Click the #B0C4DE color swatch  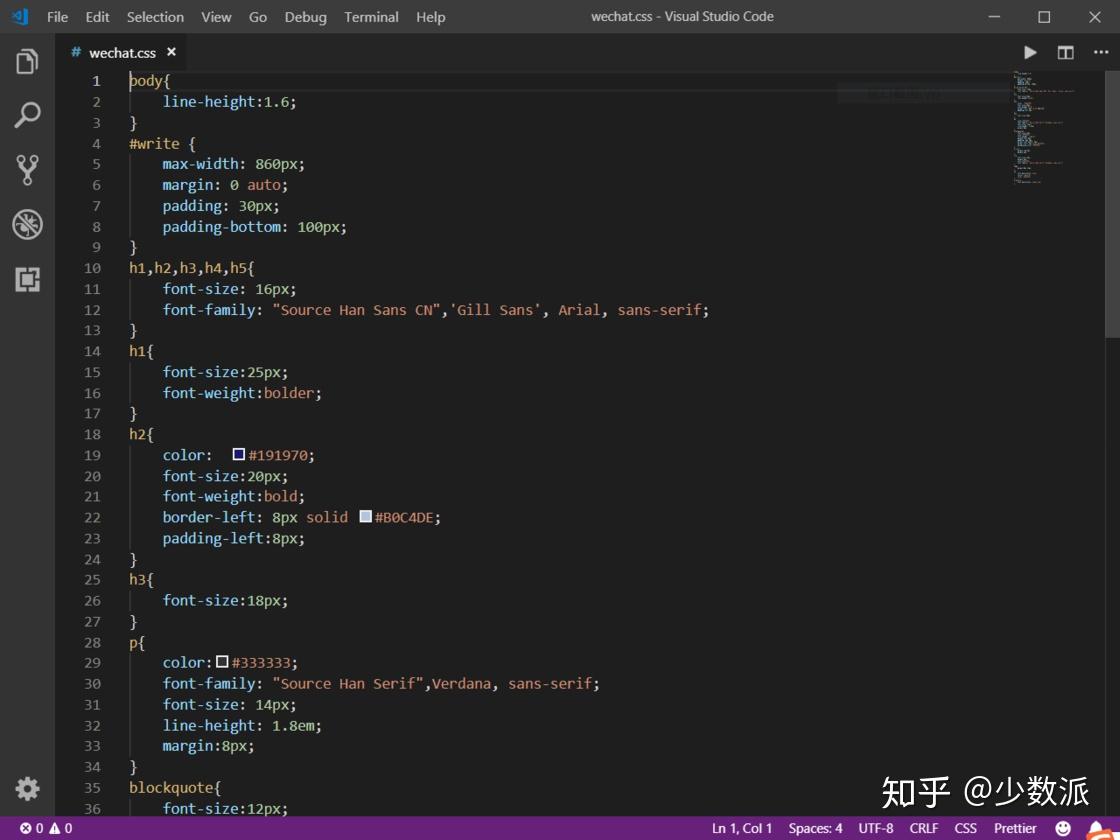[366, 517]
